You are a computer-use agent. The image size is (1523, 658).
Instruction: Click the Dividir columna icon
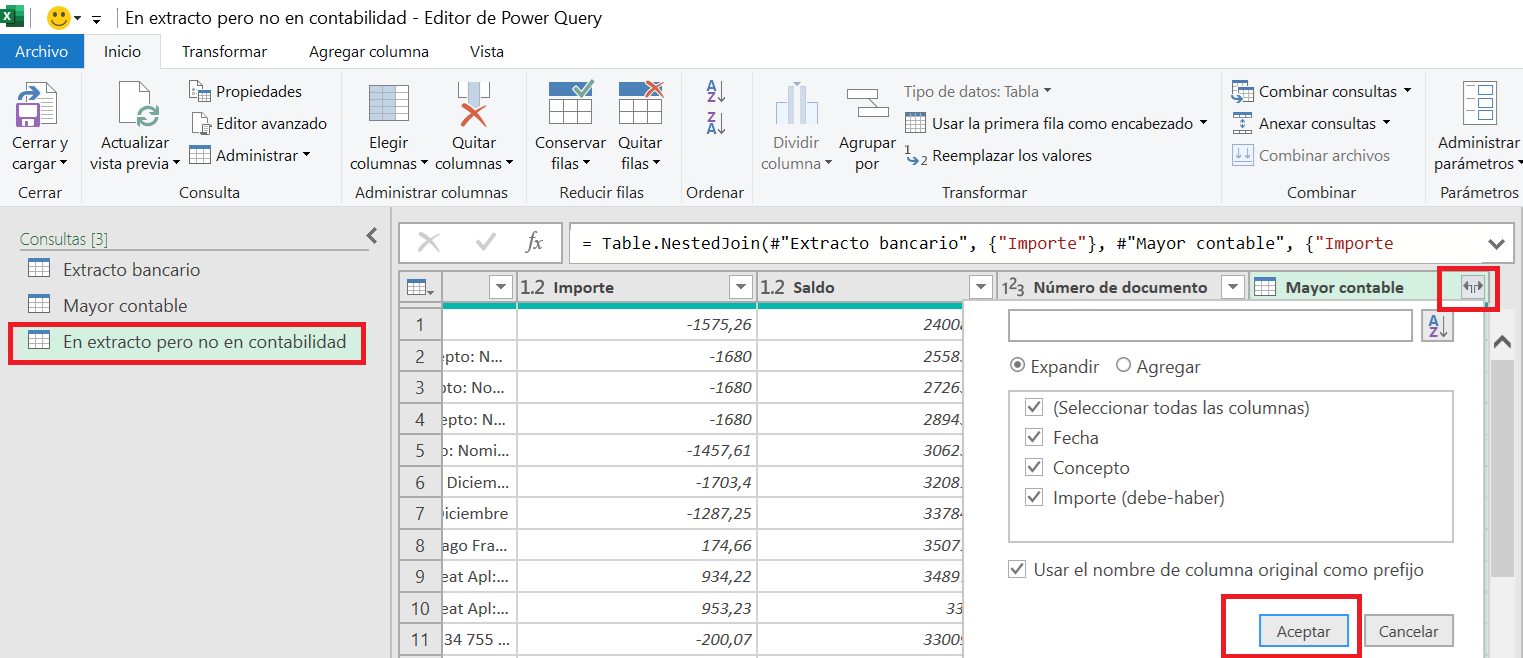point(796,106)
